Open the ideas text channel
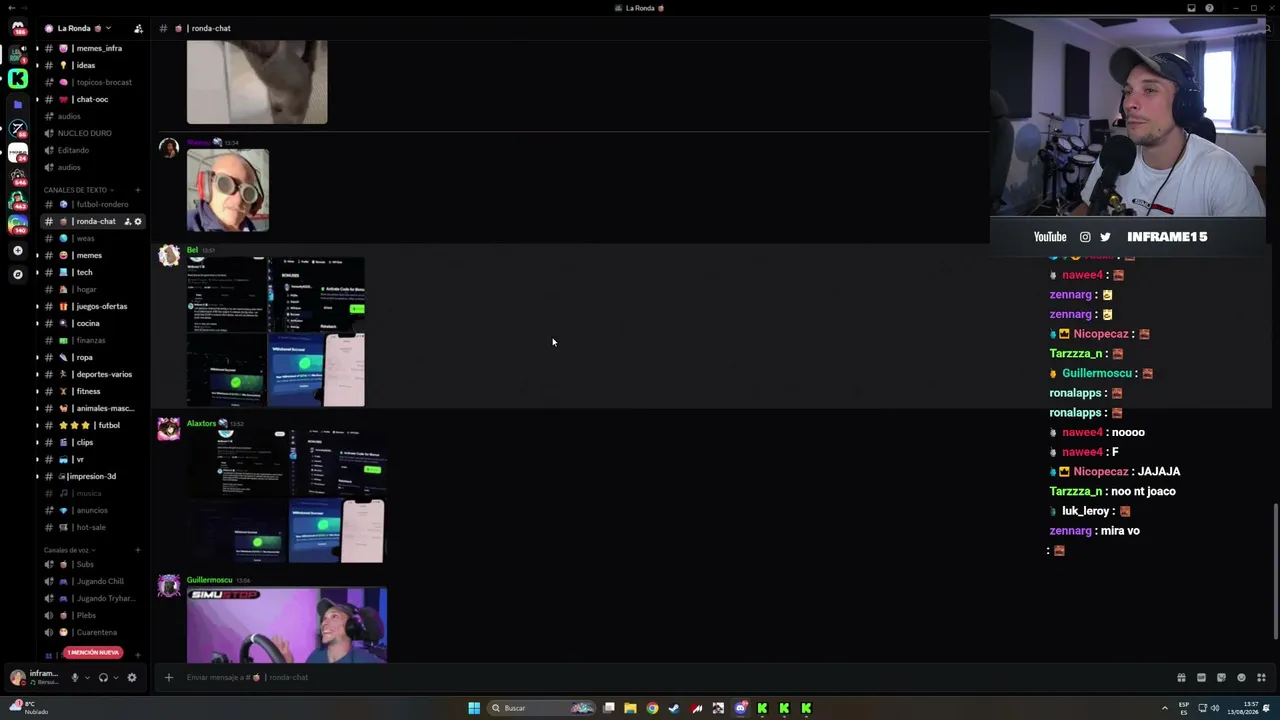Image resolution: width=1280 pixels, height=720 pixels. (x=93, y=65)
